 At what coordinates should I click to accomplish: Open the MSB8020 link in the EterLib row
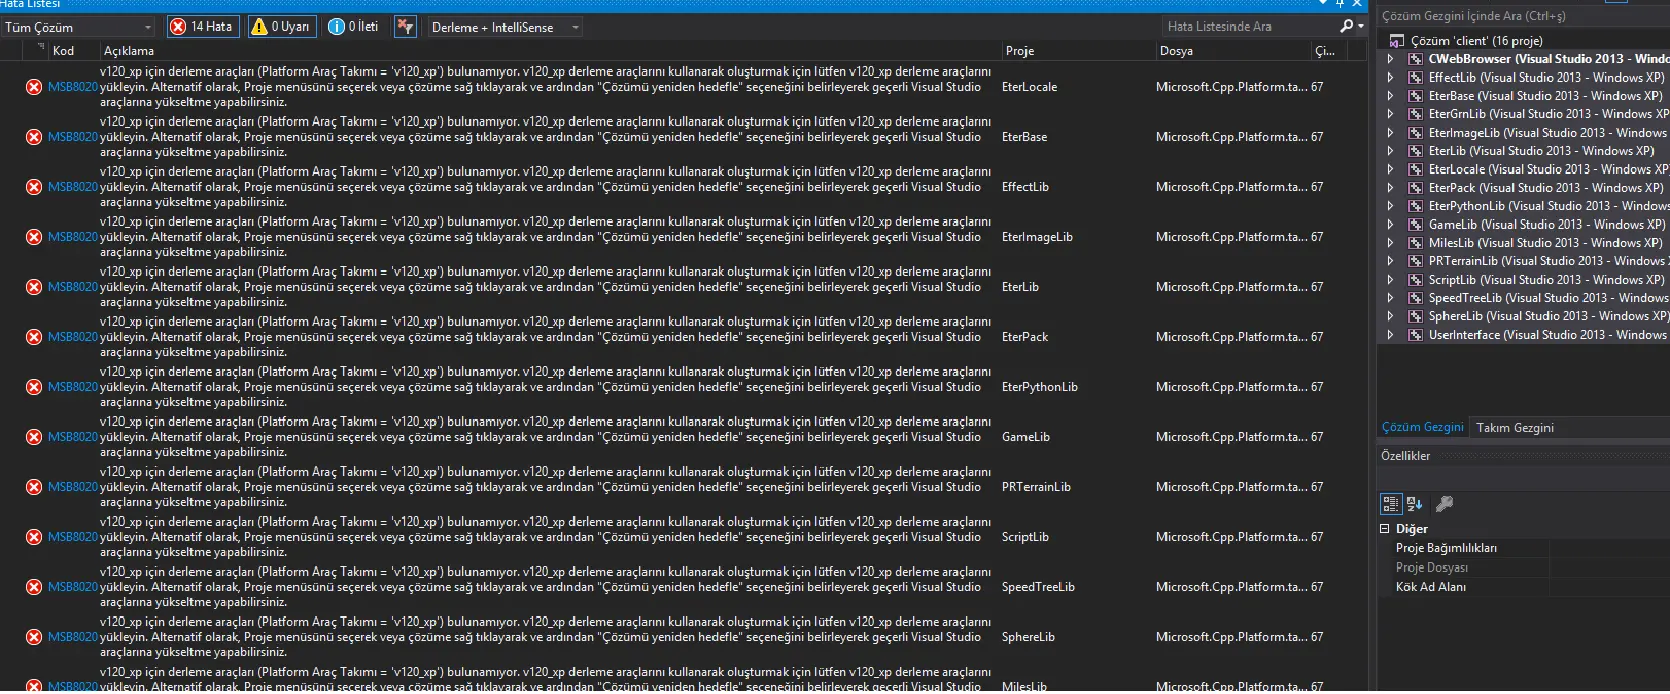73,287
